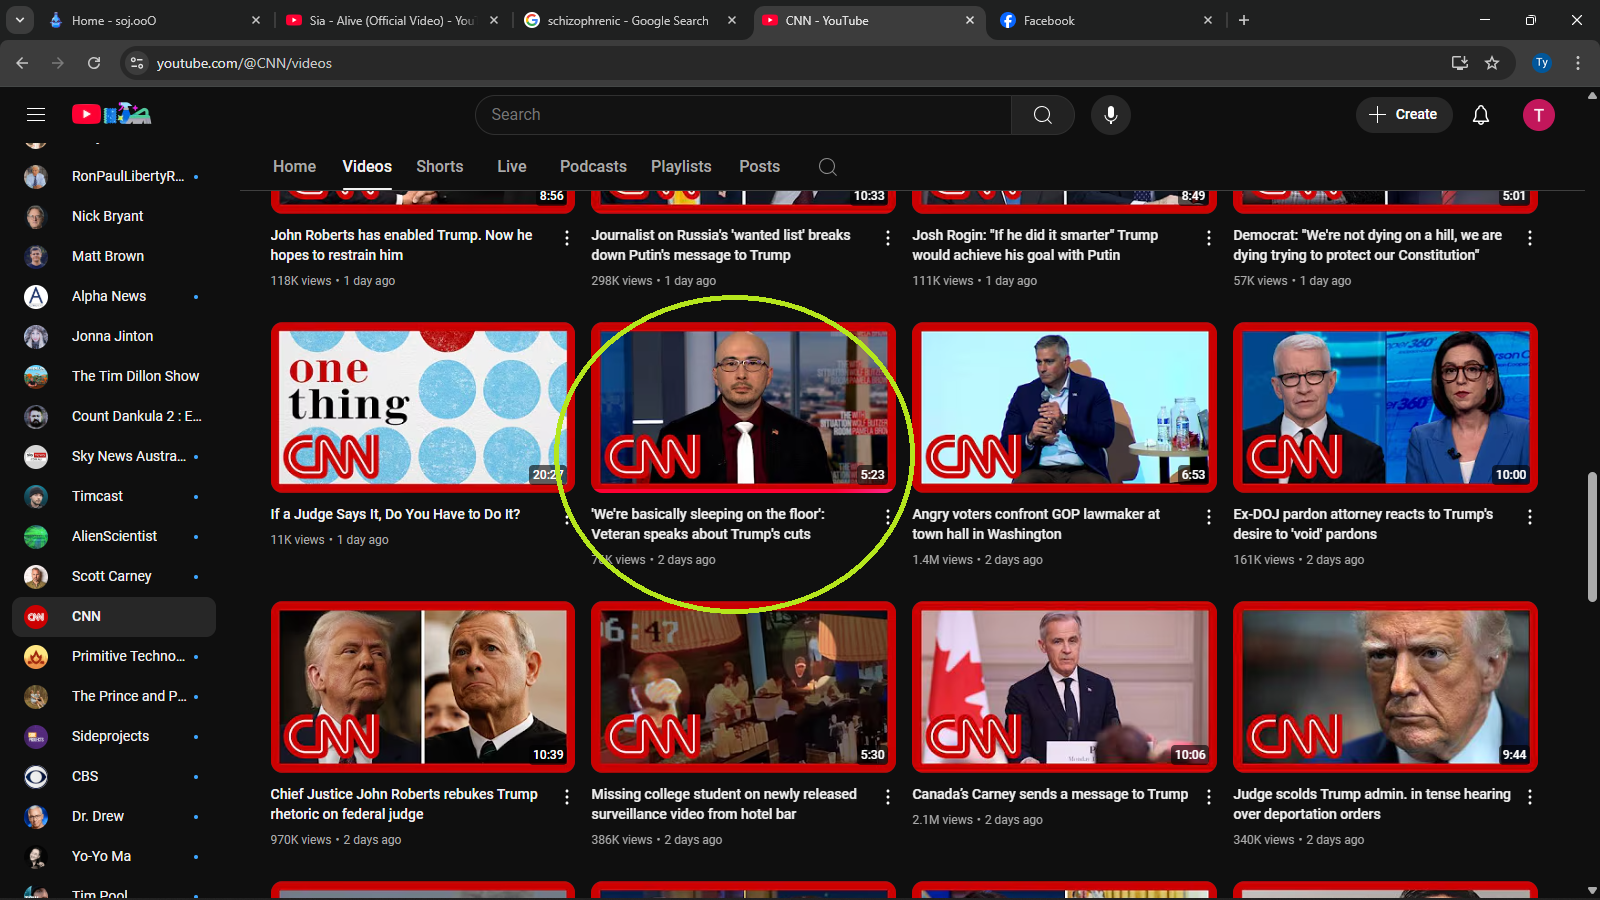Open the YouTube guide hamburger menu
The height and width of the screenshot is (900, 1600).
(x=36, y=115)
